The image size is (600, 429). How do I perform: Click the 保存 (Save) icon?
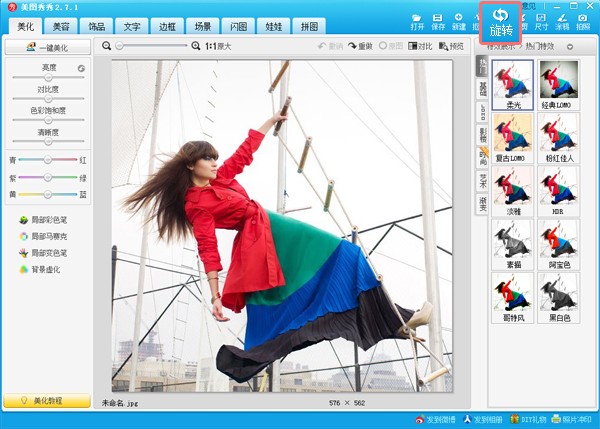click(x=438, y=21)
